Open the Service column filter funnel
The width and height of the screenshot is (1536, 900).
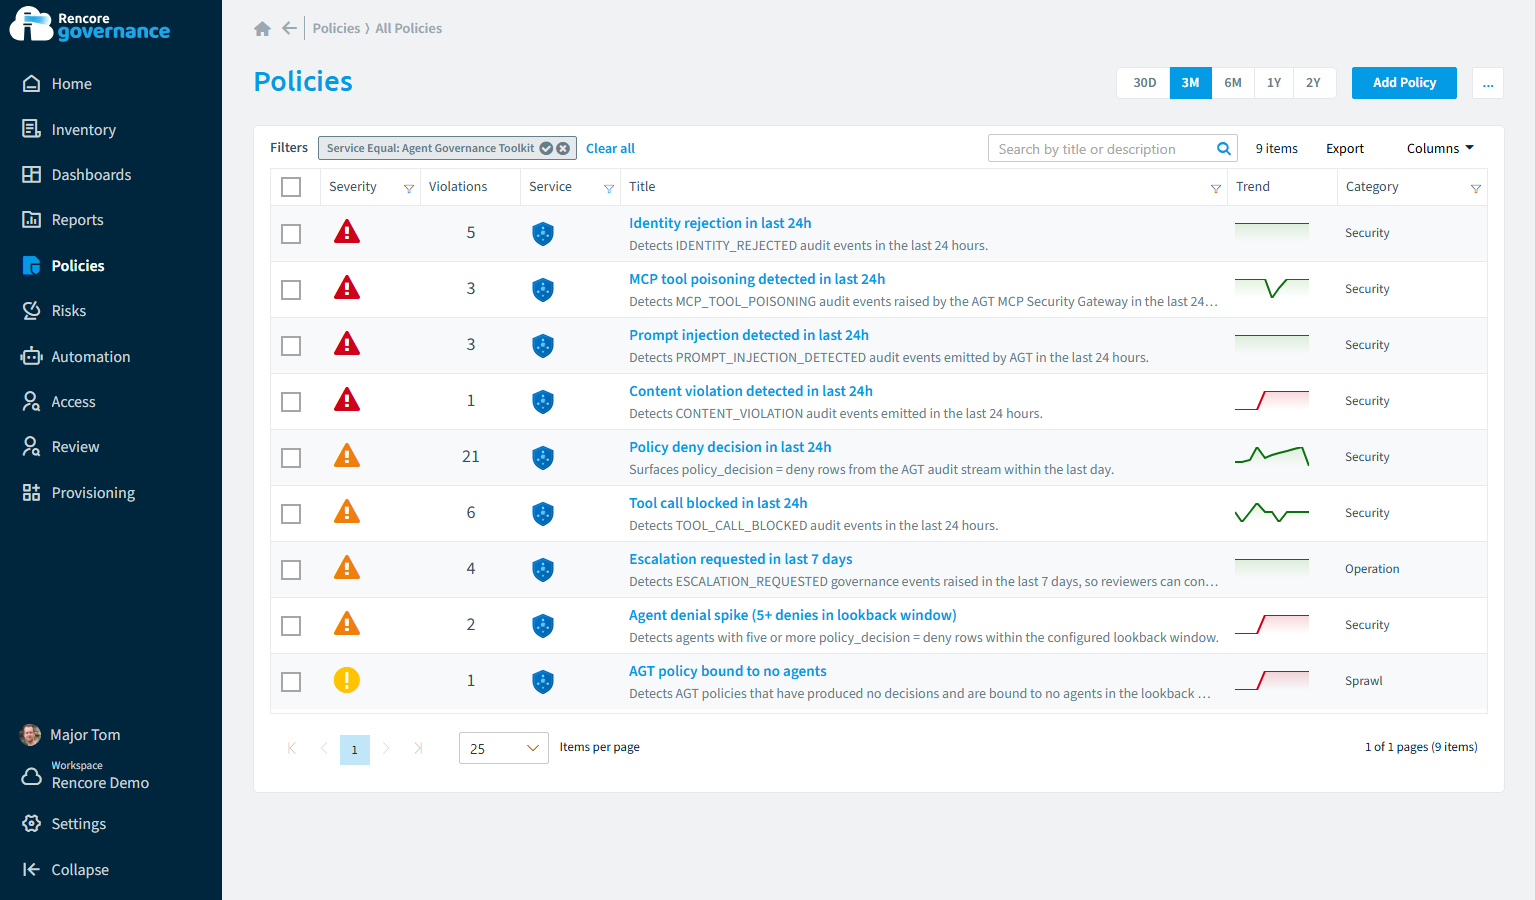[x=609, y=188]
